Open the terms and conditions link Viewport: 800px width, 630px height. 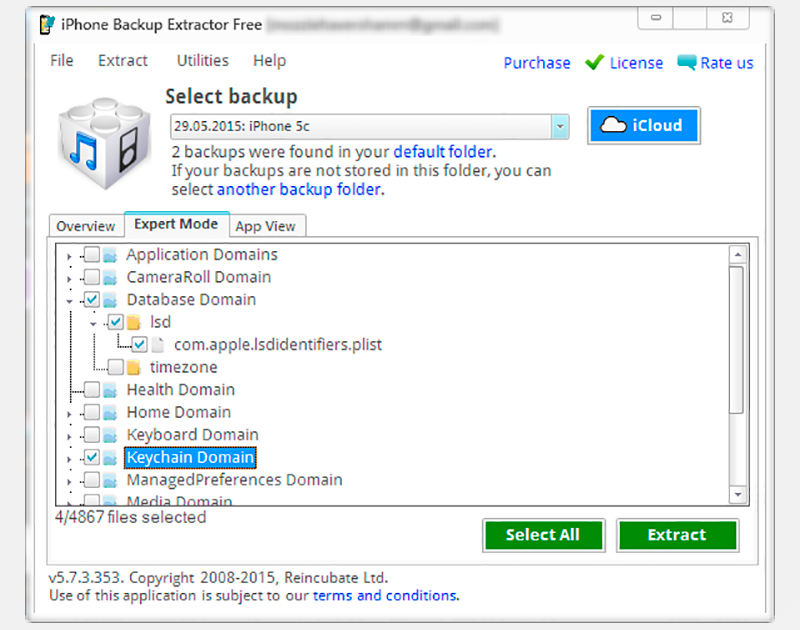[x=385, y=595]
